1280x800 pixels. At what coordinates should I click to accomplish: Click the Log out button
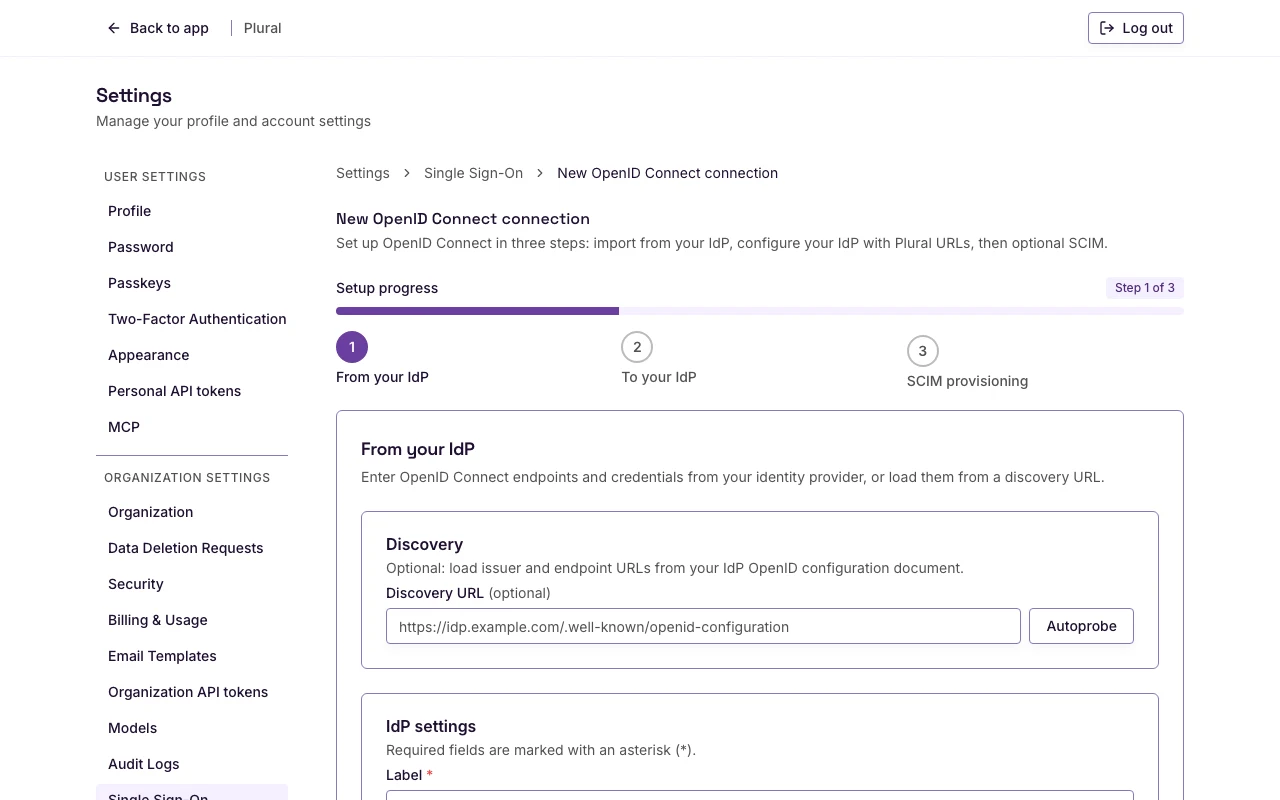coord(1136,28)
